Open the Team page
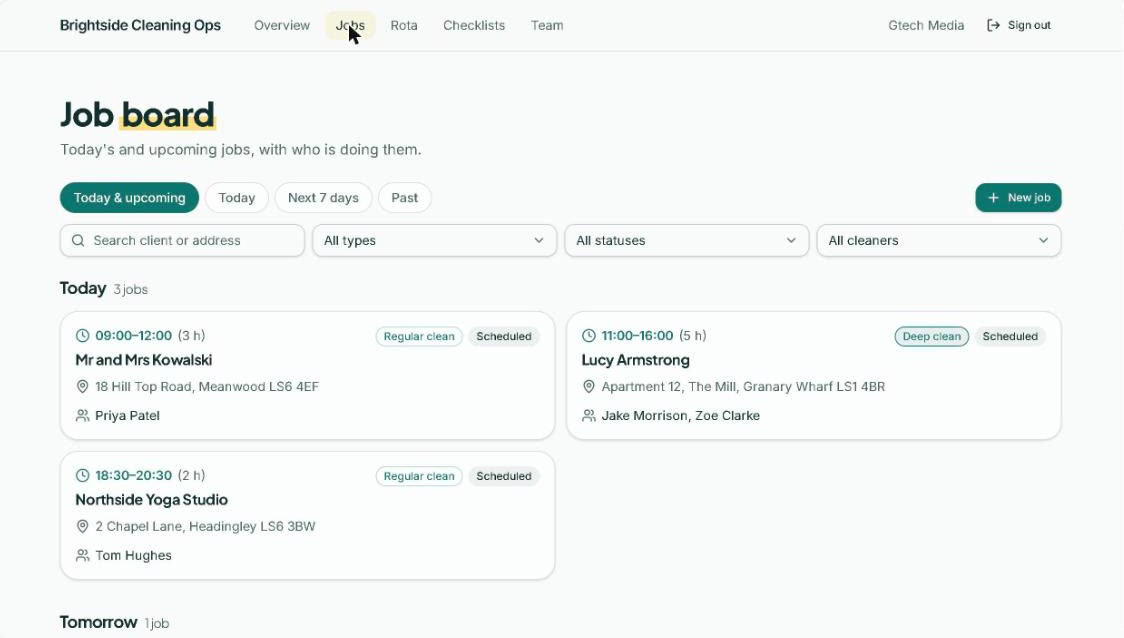This screenshot has height=638, width=1124. (x=547, y=25)
